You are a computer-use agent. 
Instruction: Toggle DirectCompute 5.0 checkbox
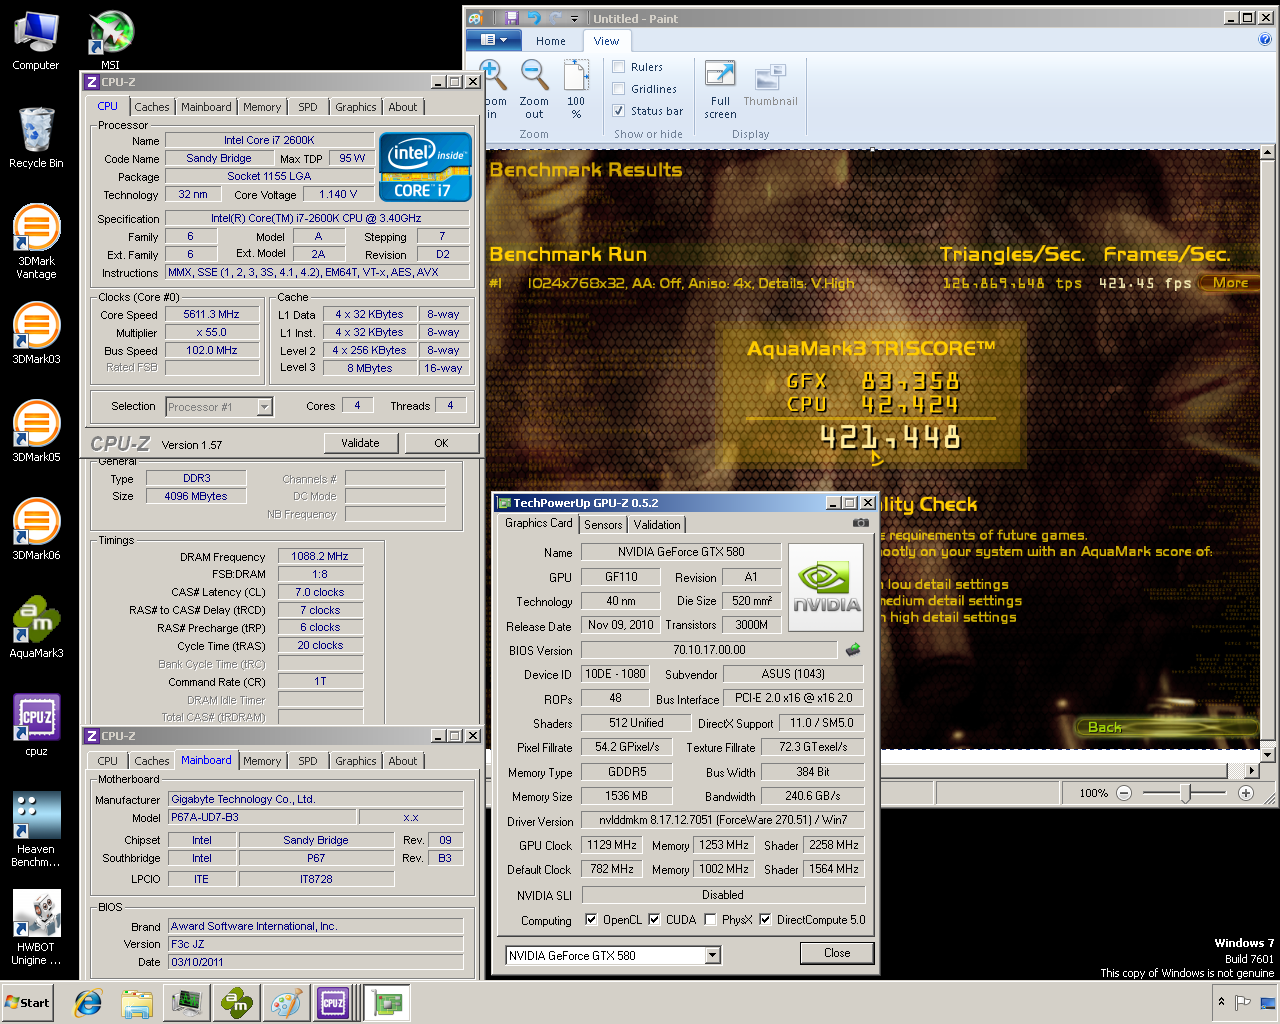pos(765,920)
